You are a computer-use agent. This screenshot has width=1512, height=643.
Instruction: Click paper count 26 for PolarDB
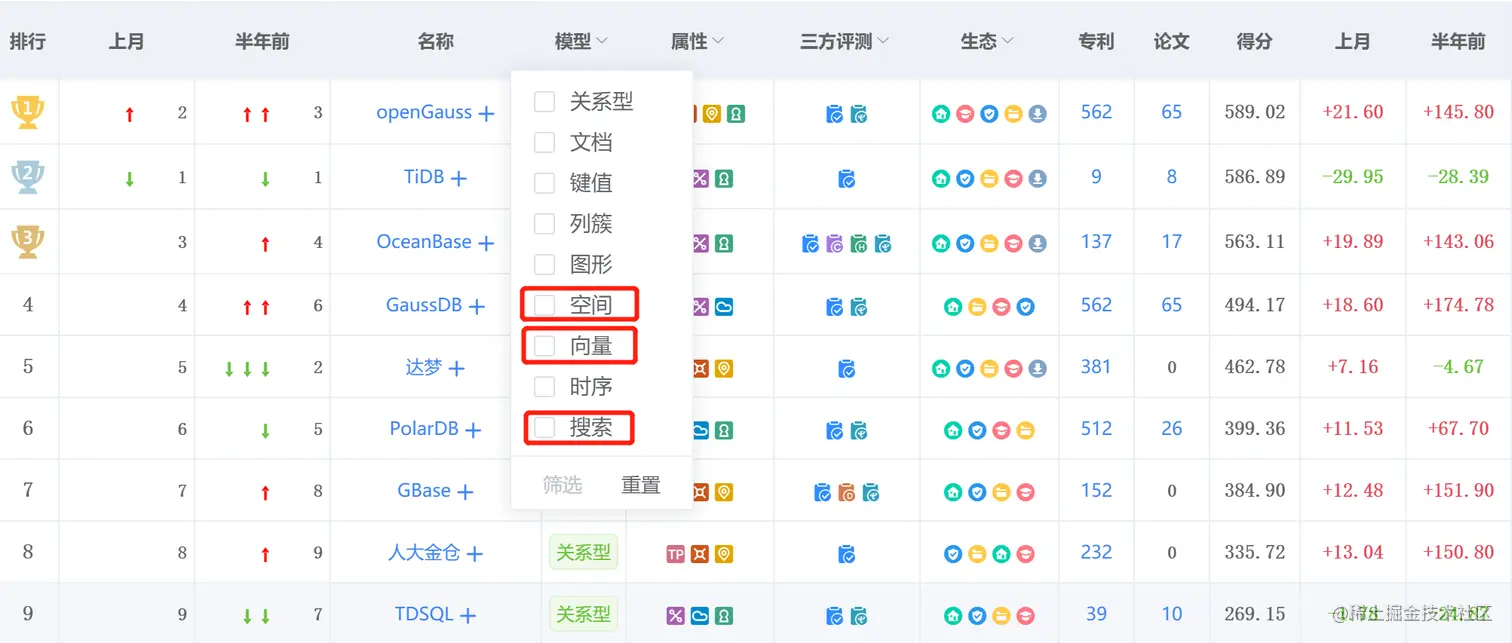pos(1172,428)
